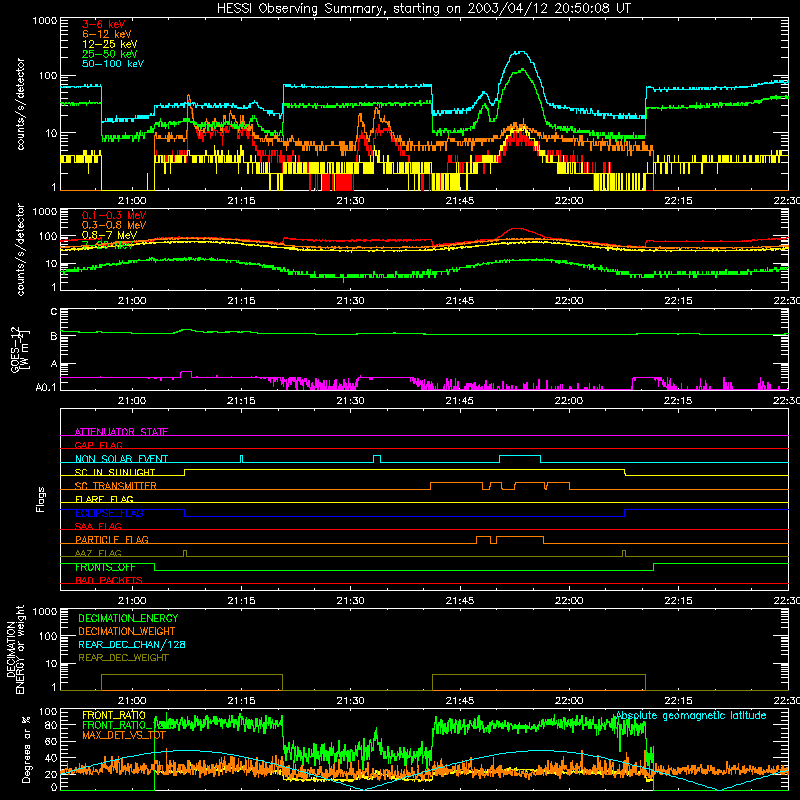800x800 pixels.
Task: Click the 21:00 time tick under Flags panel
Action: click(x=132, y=601)
